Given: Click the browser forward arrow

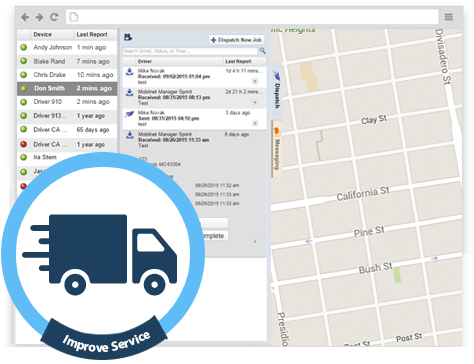Looking at the screenshot, I should point(39,17).
